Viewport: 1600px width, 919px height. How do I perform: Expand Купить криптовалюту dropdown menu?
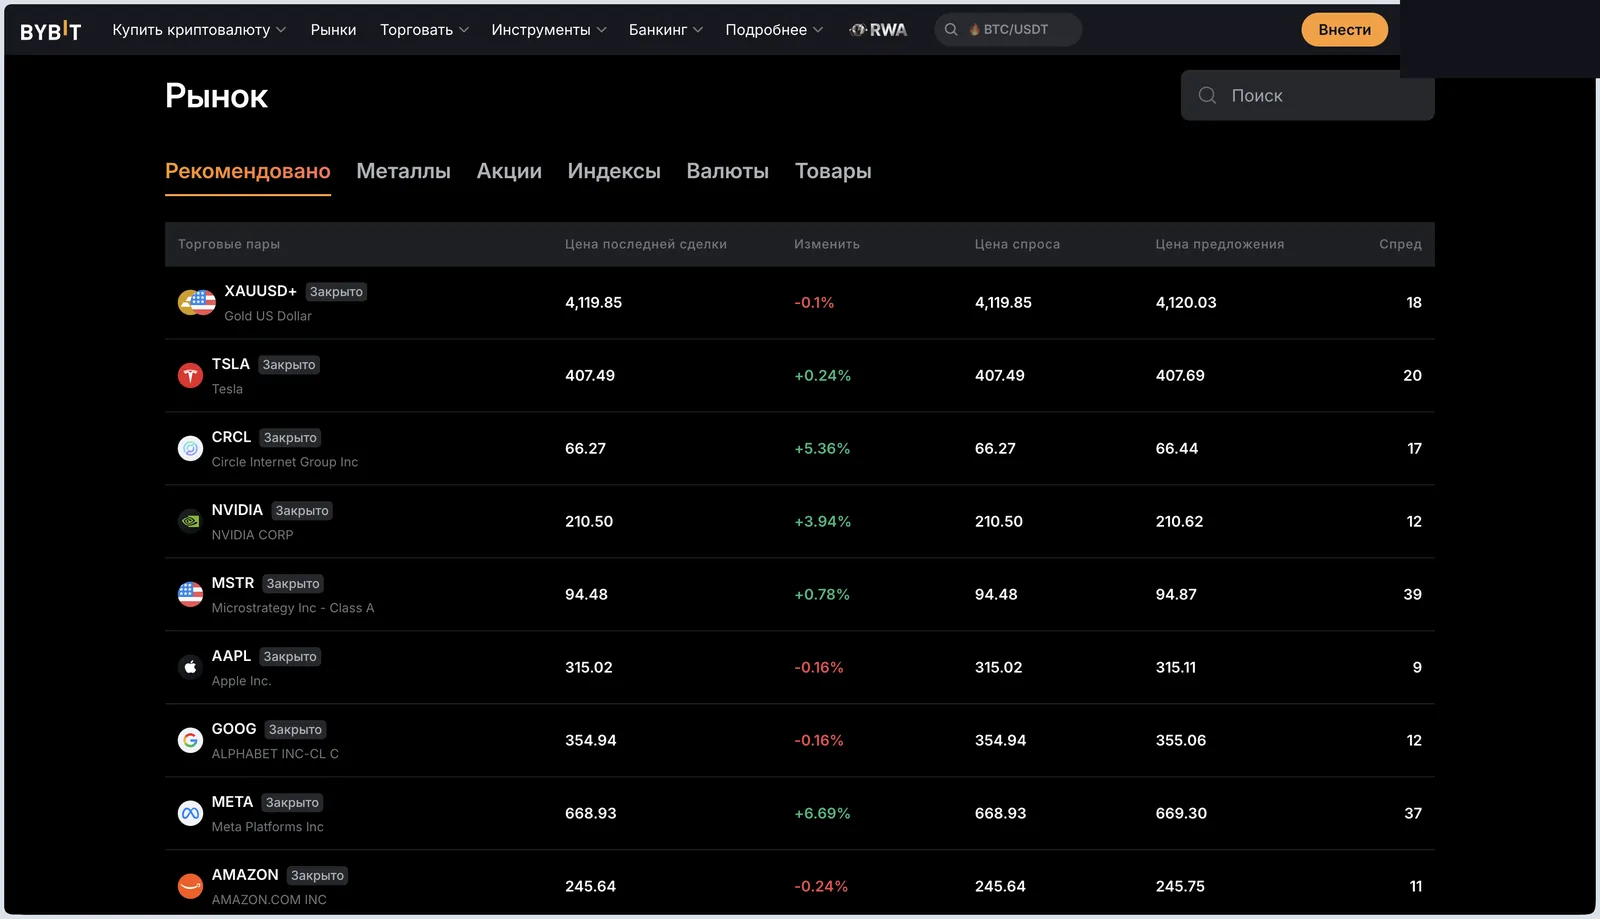(x=199, y=30)
